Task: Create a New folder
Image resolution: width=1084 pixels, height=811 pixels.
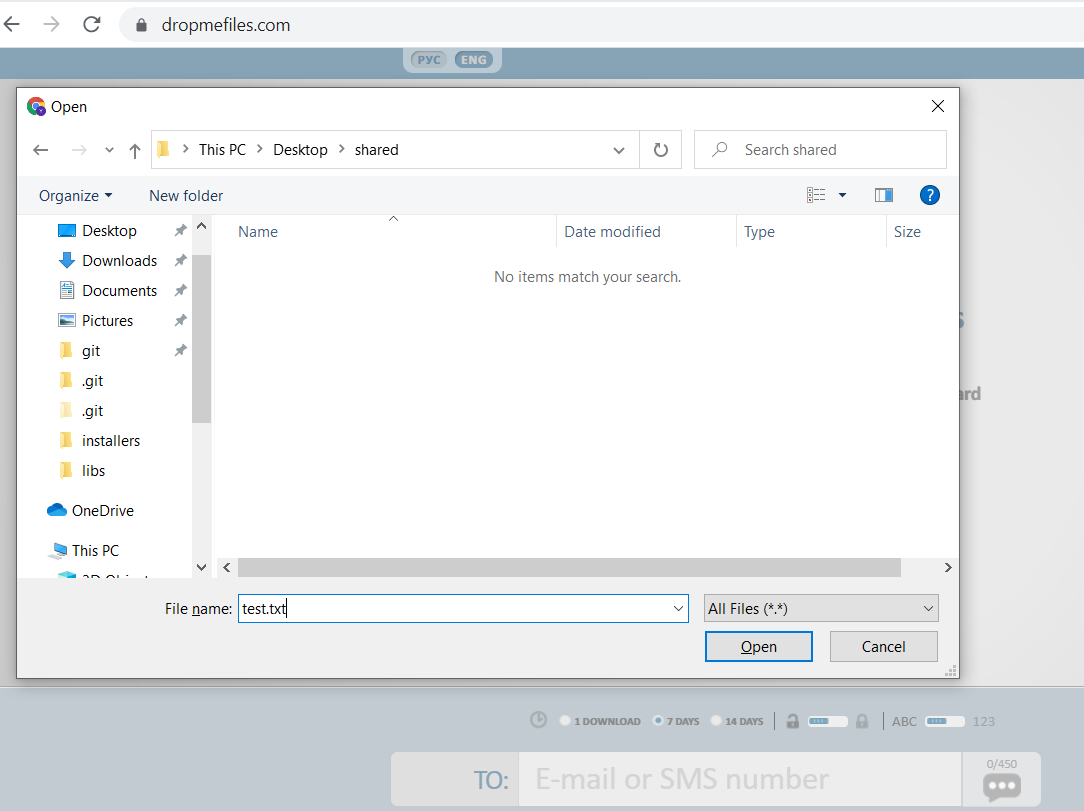Action: pyautogui.click(x=186, y=195)
